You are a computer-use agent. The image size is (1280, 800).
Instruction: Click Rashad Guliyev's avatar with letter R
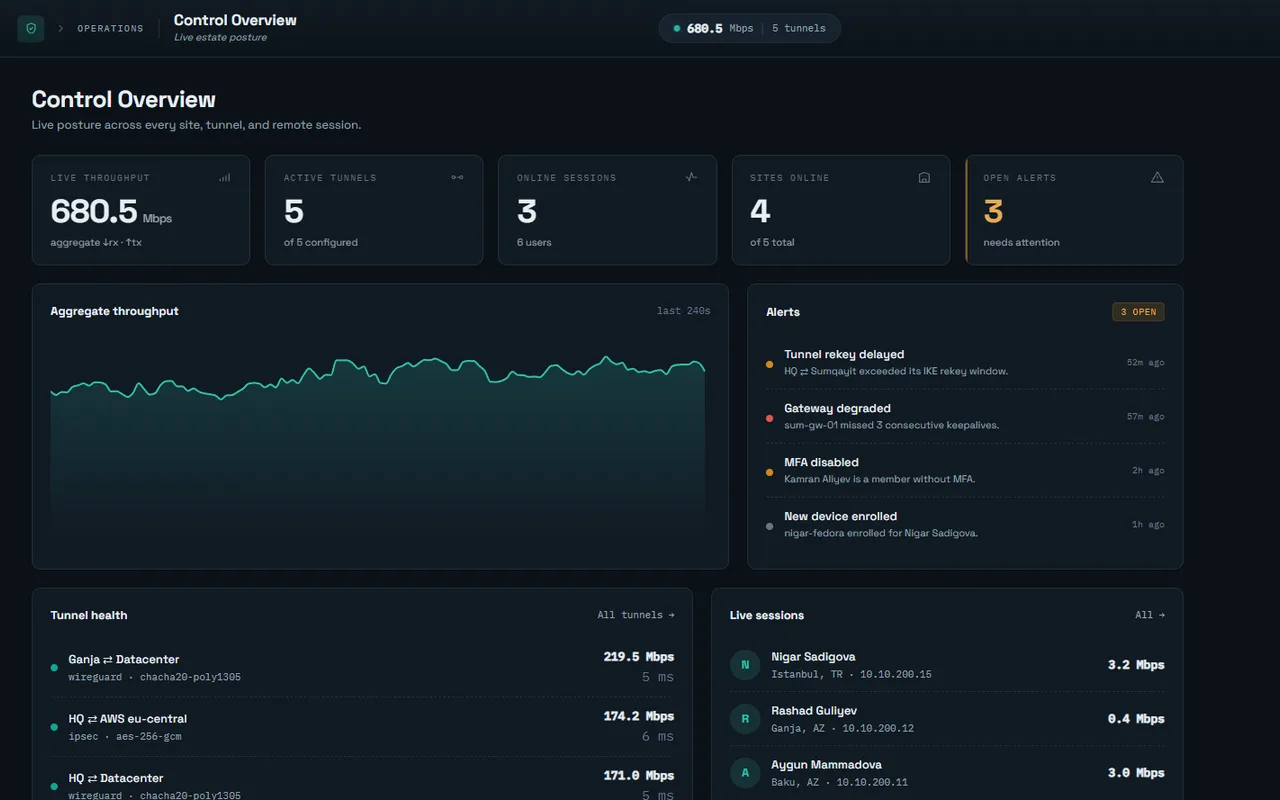pos(745,719)
